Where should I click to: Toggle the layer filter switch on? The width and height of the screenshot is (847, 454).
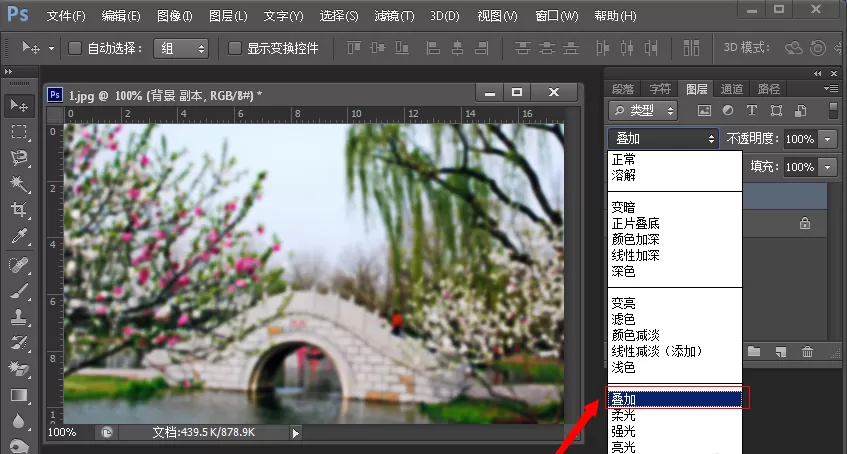[x=833, y=110]
